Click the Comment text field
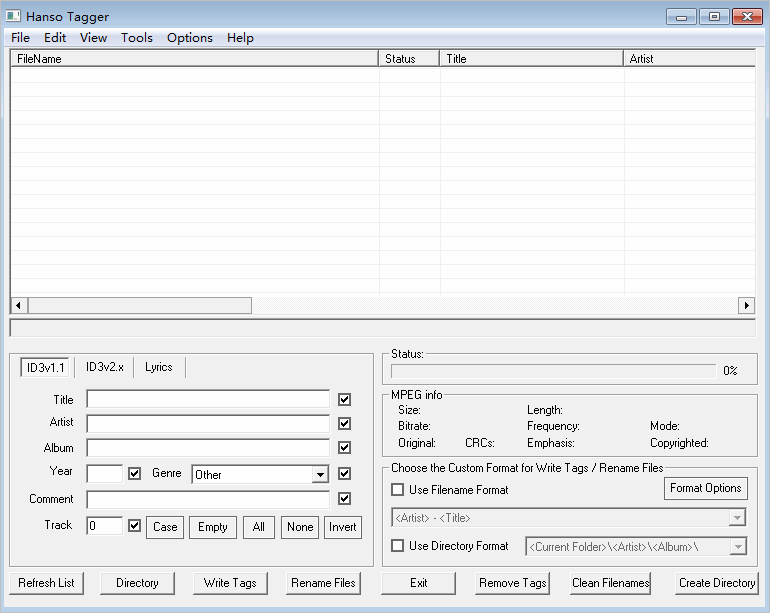Screen dimensions: 770x613 point(208,499)
